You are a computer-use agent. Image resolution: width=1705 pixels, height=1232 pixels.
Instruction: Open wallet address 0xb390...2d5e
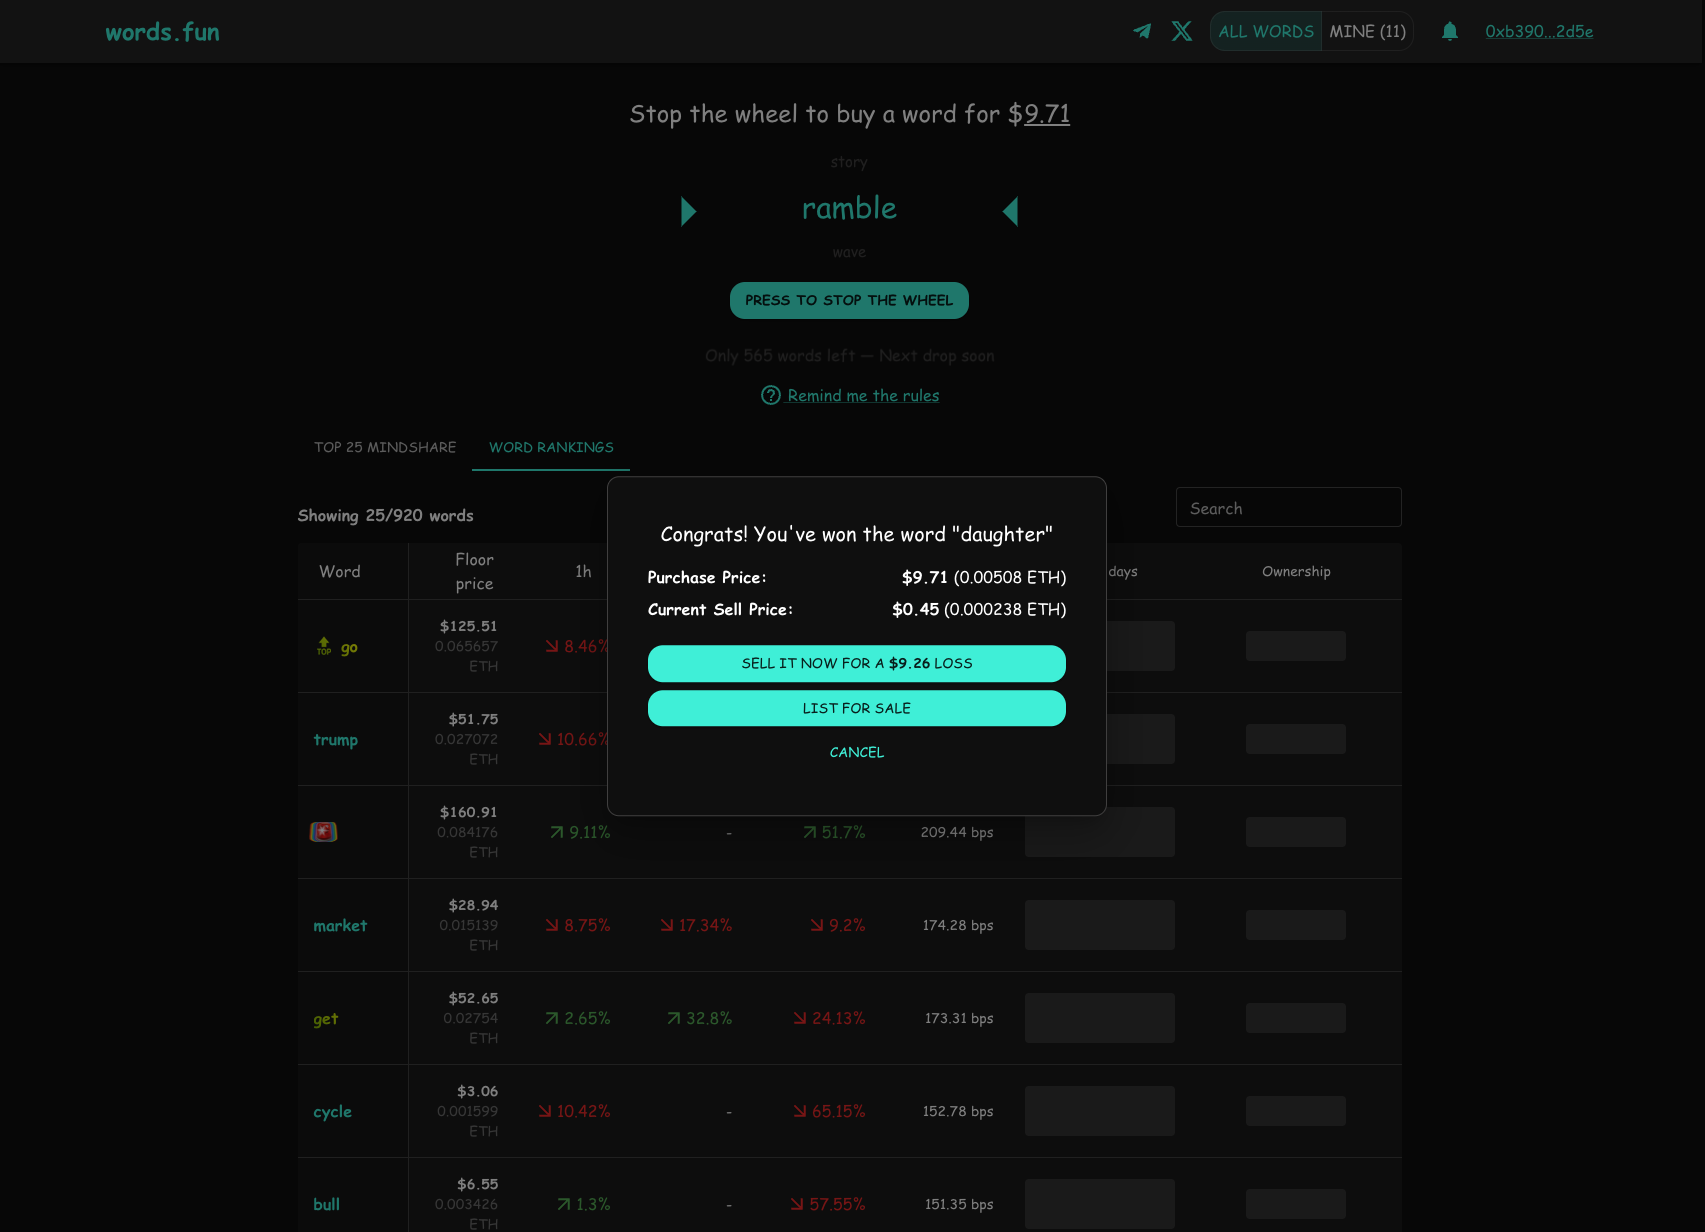pyautogui.click(x=1539, y=31)
